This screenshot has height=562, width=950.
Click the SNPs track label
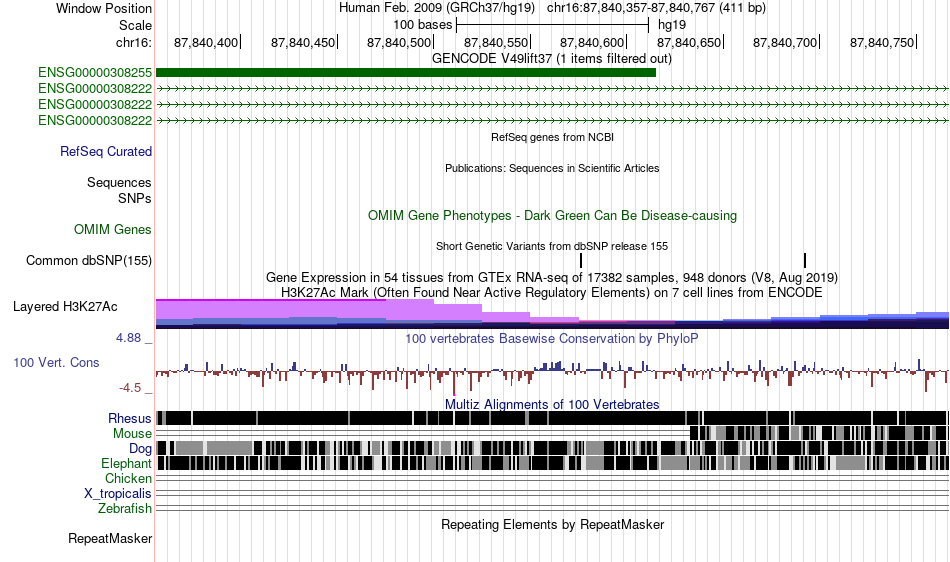coord(135,199)
